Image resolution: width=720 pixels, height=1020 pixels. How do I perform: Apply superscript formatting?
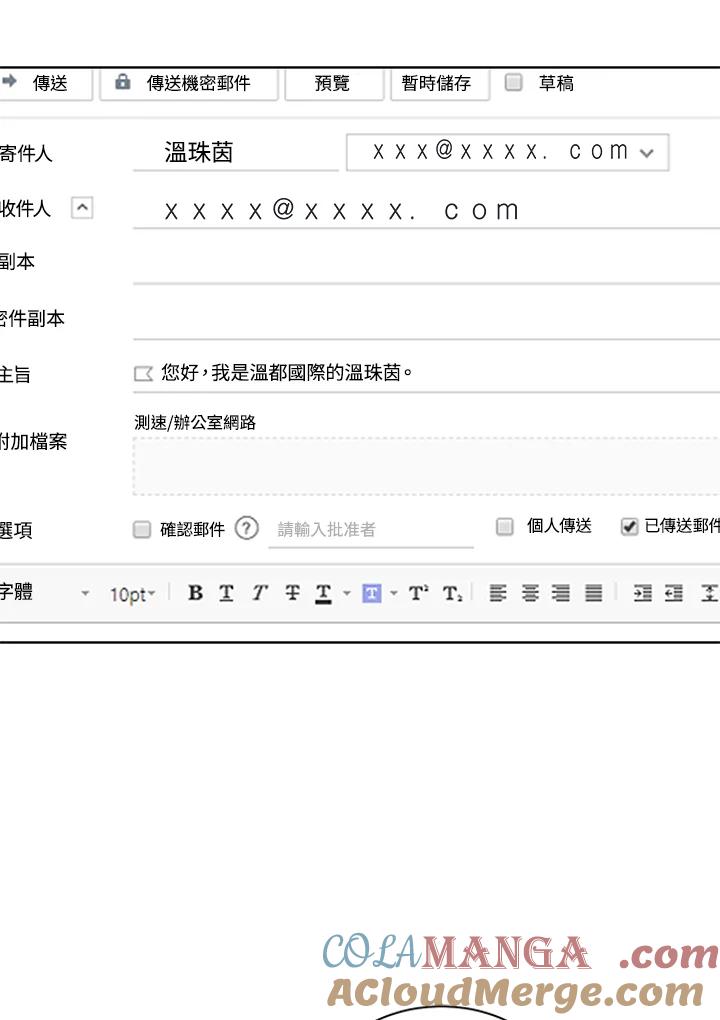418,593
